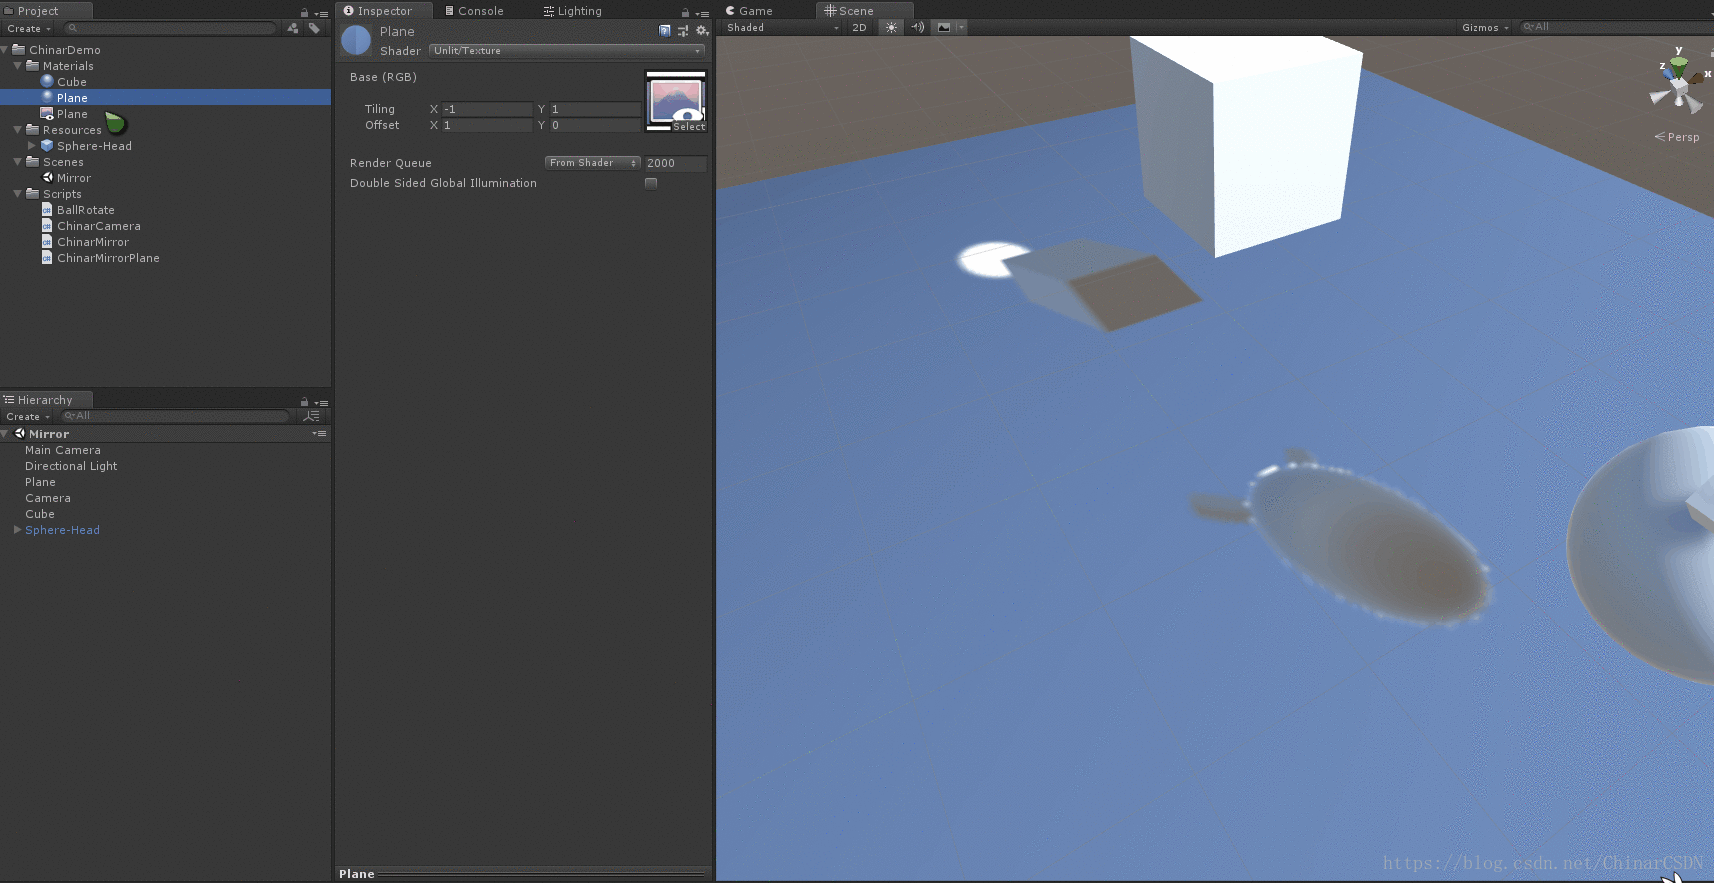Click Select button on Base texture slot

(x=689, y=127)
